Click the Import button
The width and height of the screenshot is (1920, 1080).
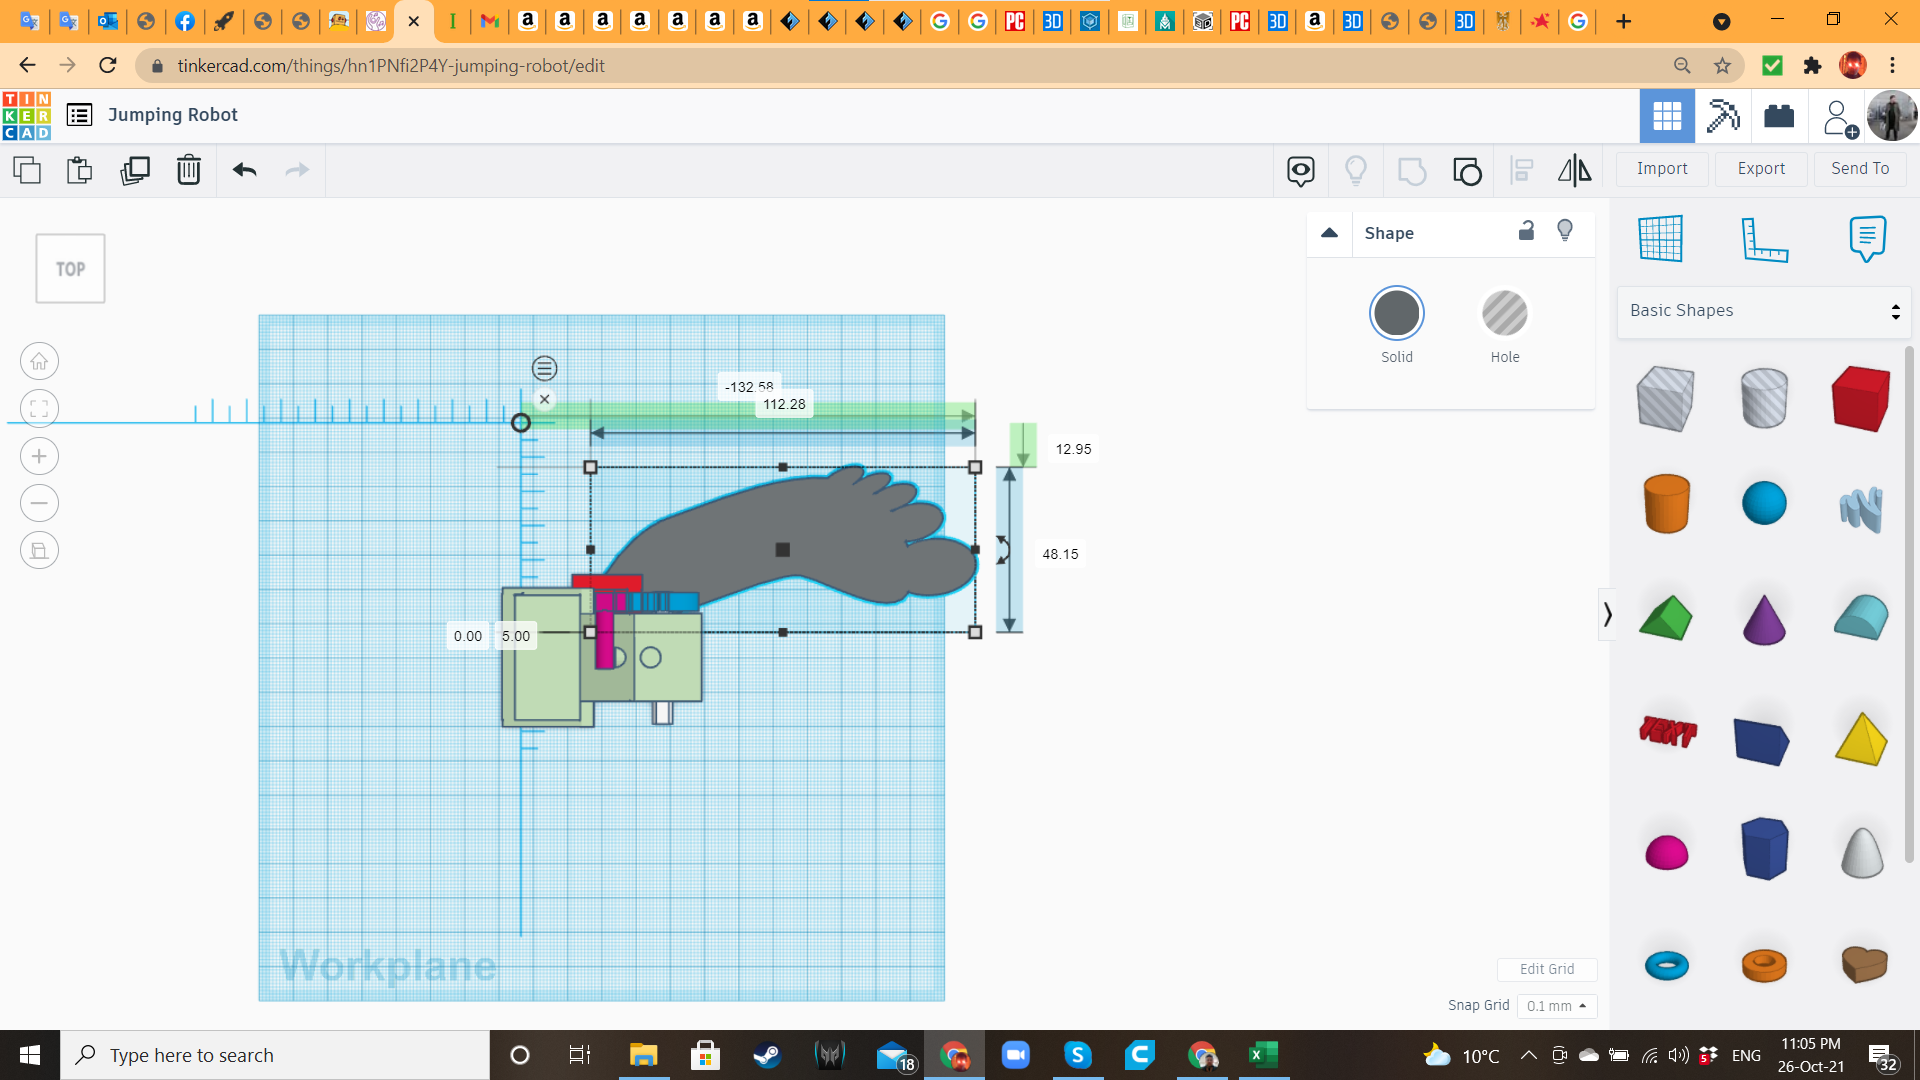pos(1661,169)
